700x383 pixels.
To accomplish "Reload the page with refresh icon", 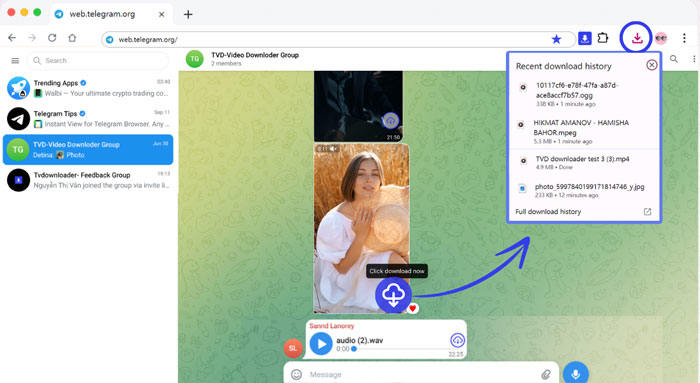I will click(52, 38).
